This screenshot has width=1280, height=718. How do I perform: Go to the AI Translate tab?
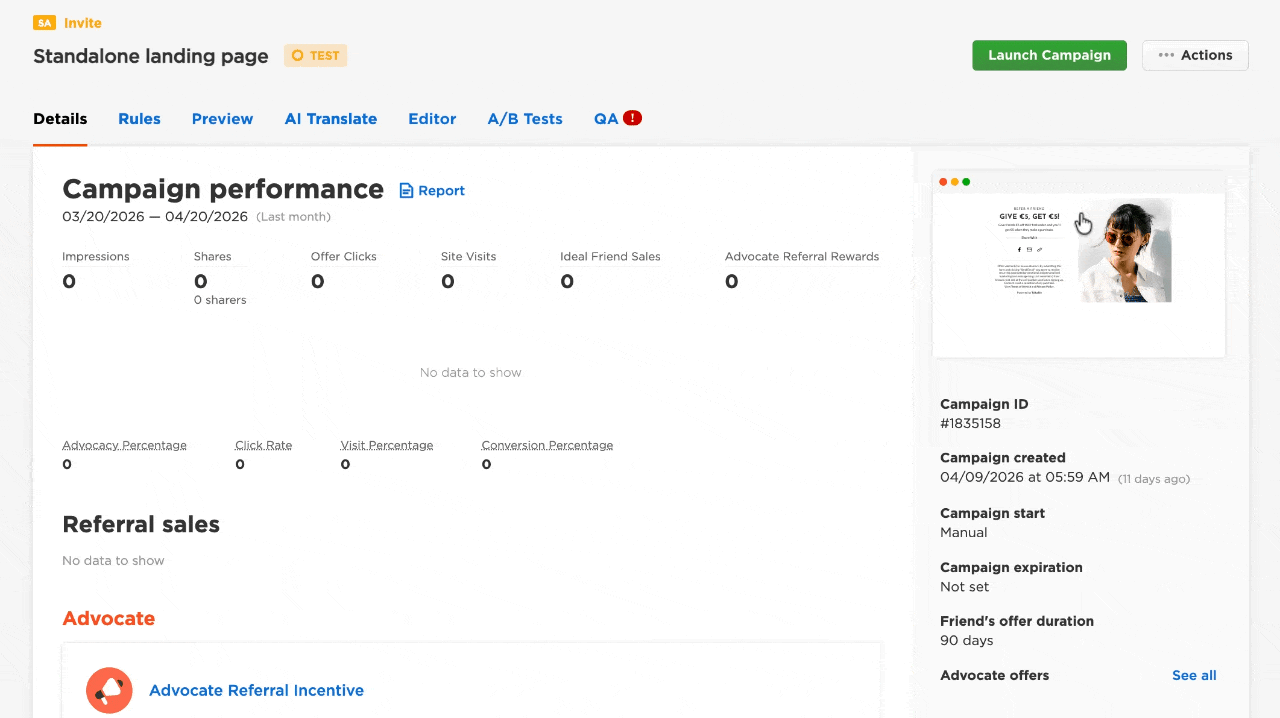coord(330,119)
